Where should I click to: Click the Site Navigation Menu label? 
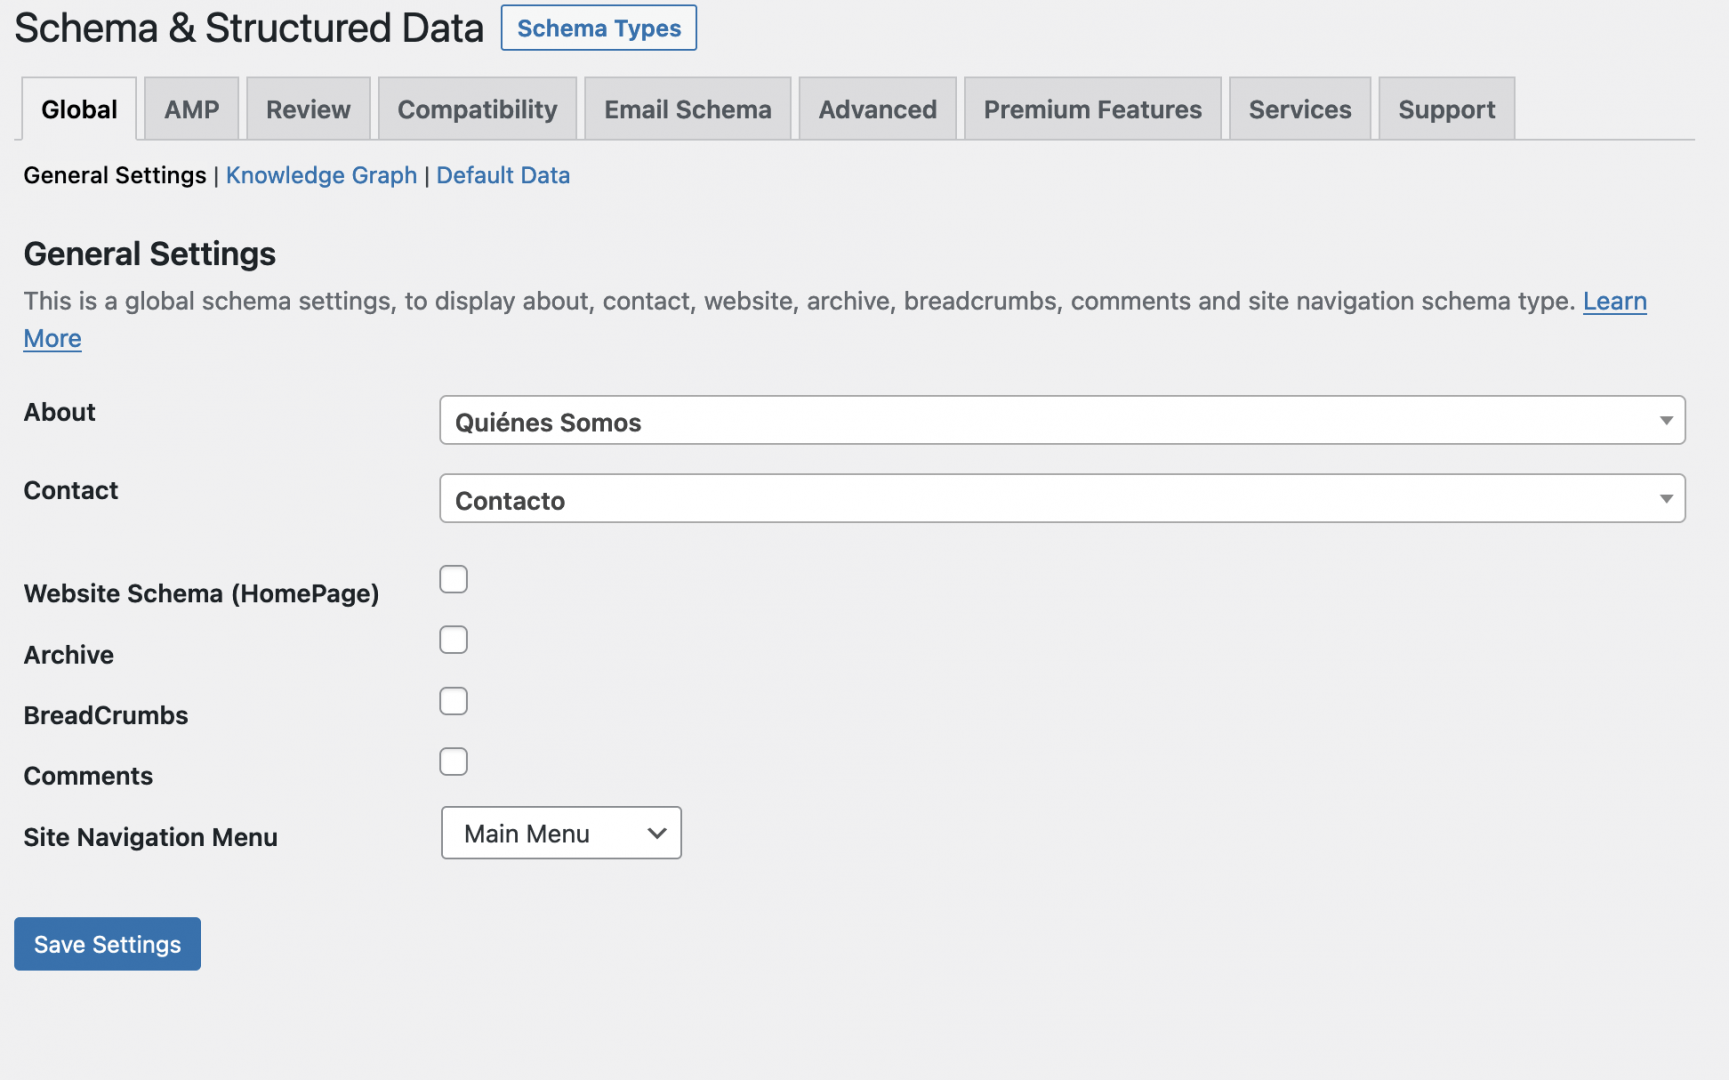coord(151,837)
